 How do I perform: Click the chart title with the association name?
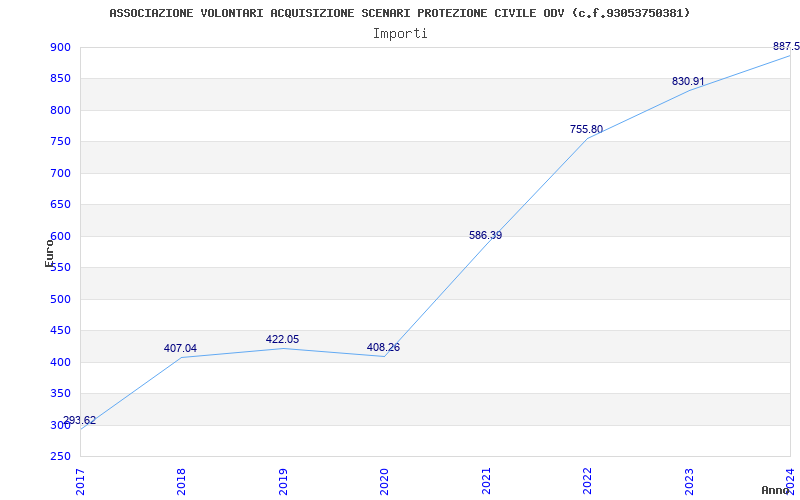(400, 13)
